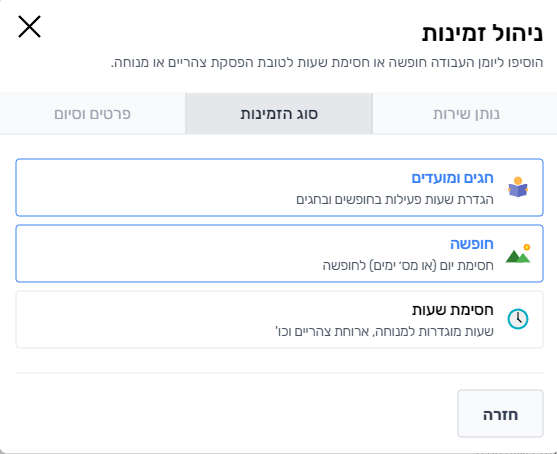557x454 pixels.
Task: Choose the חגים ומועדים heading link
Action: pyautogui.click(x=452, y=178)
